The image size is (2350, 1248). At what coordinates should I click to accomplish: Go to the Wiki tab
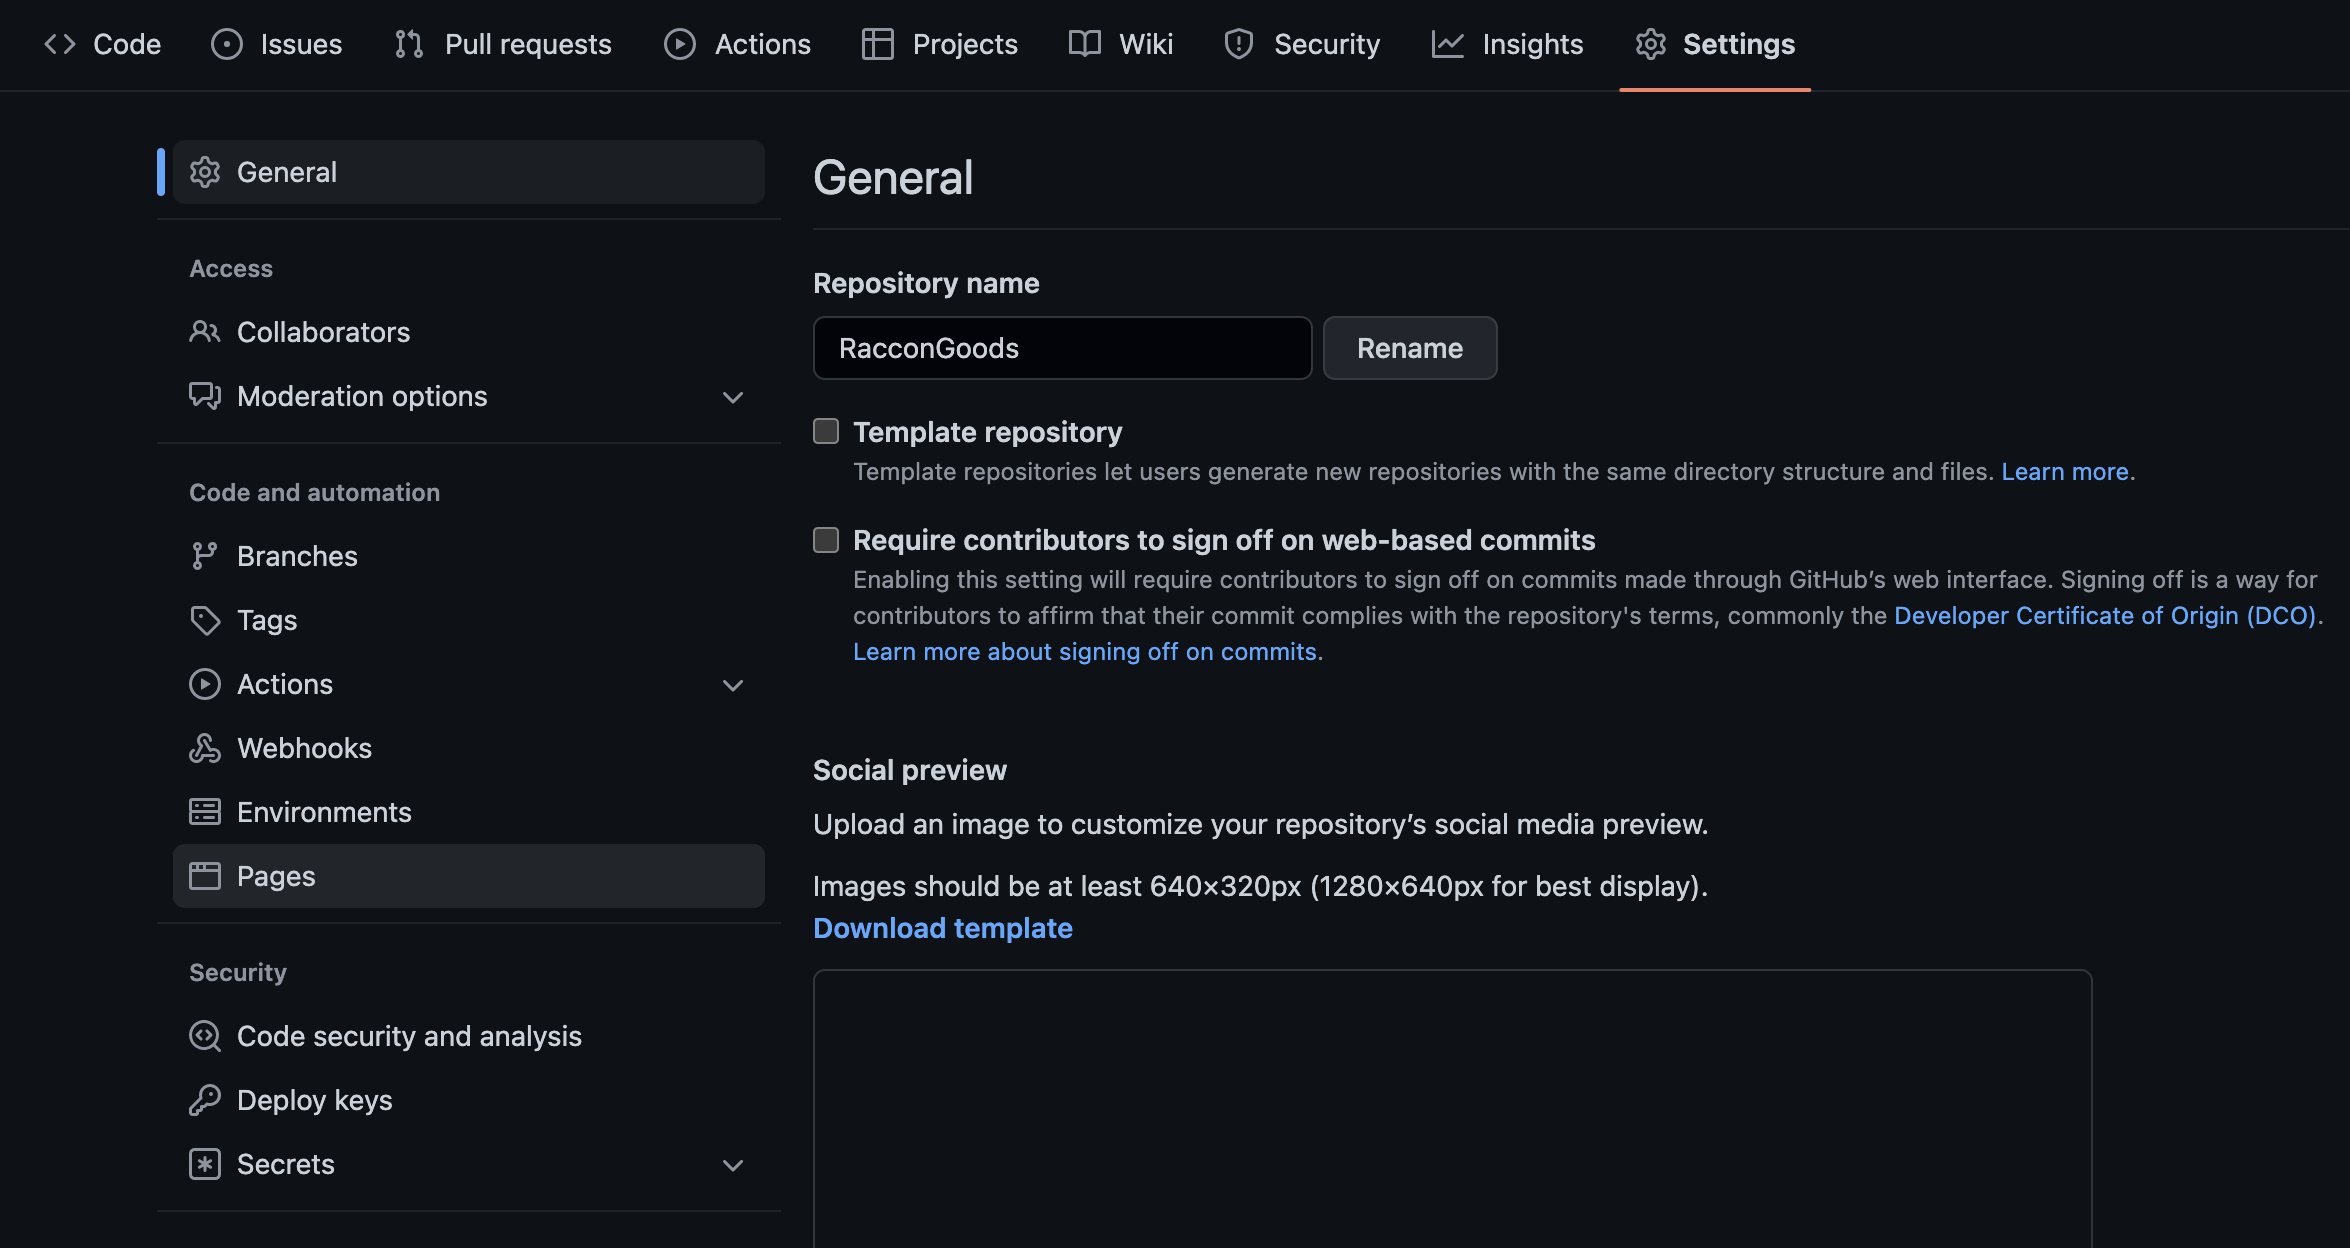[1120, 44]
